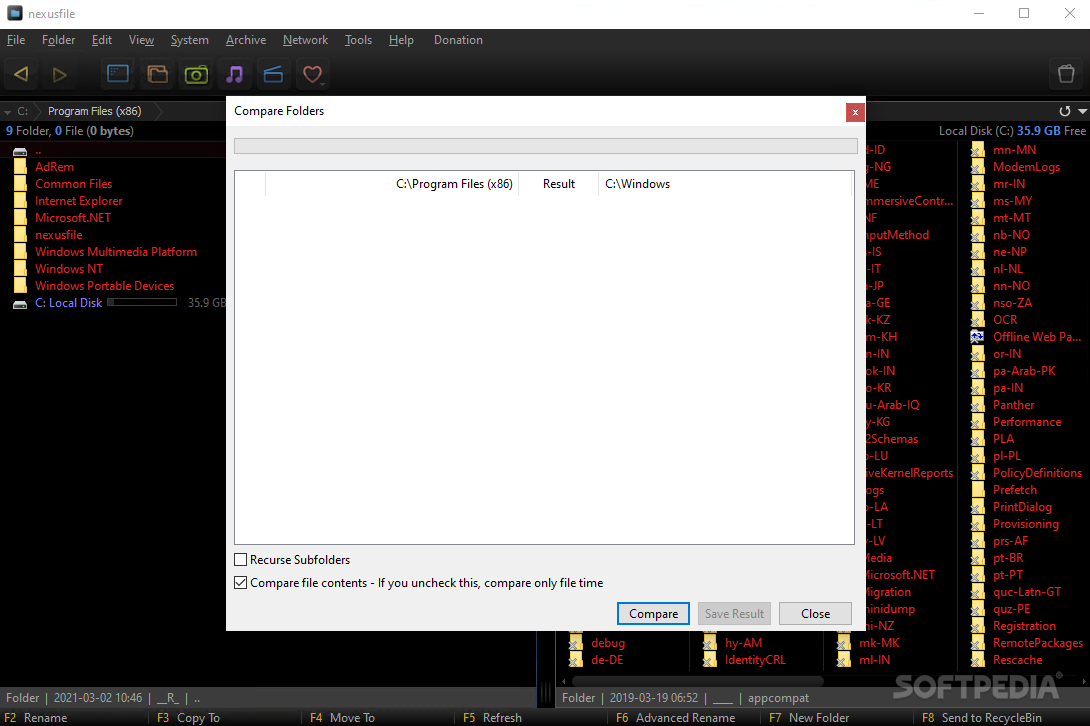Click the PolicyDefinitions folder icon

pyautogui.click(x=977, y=473)
